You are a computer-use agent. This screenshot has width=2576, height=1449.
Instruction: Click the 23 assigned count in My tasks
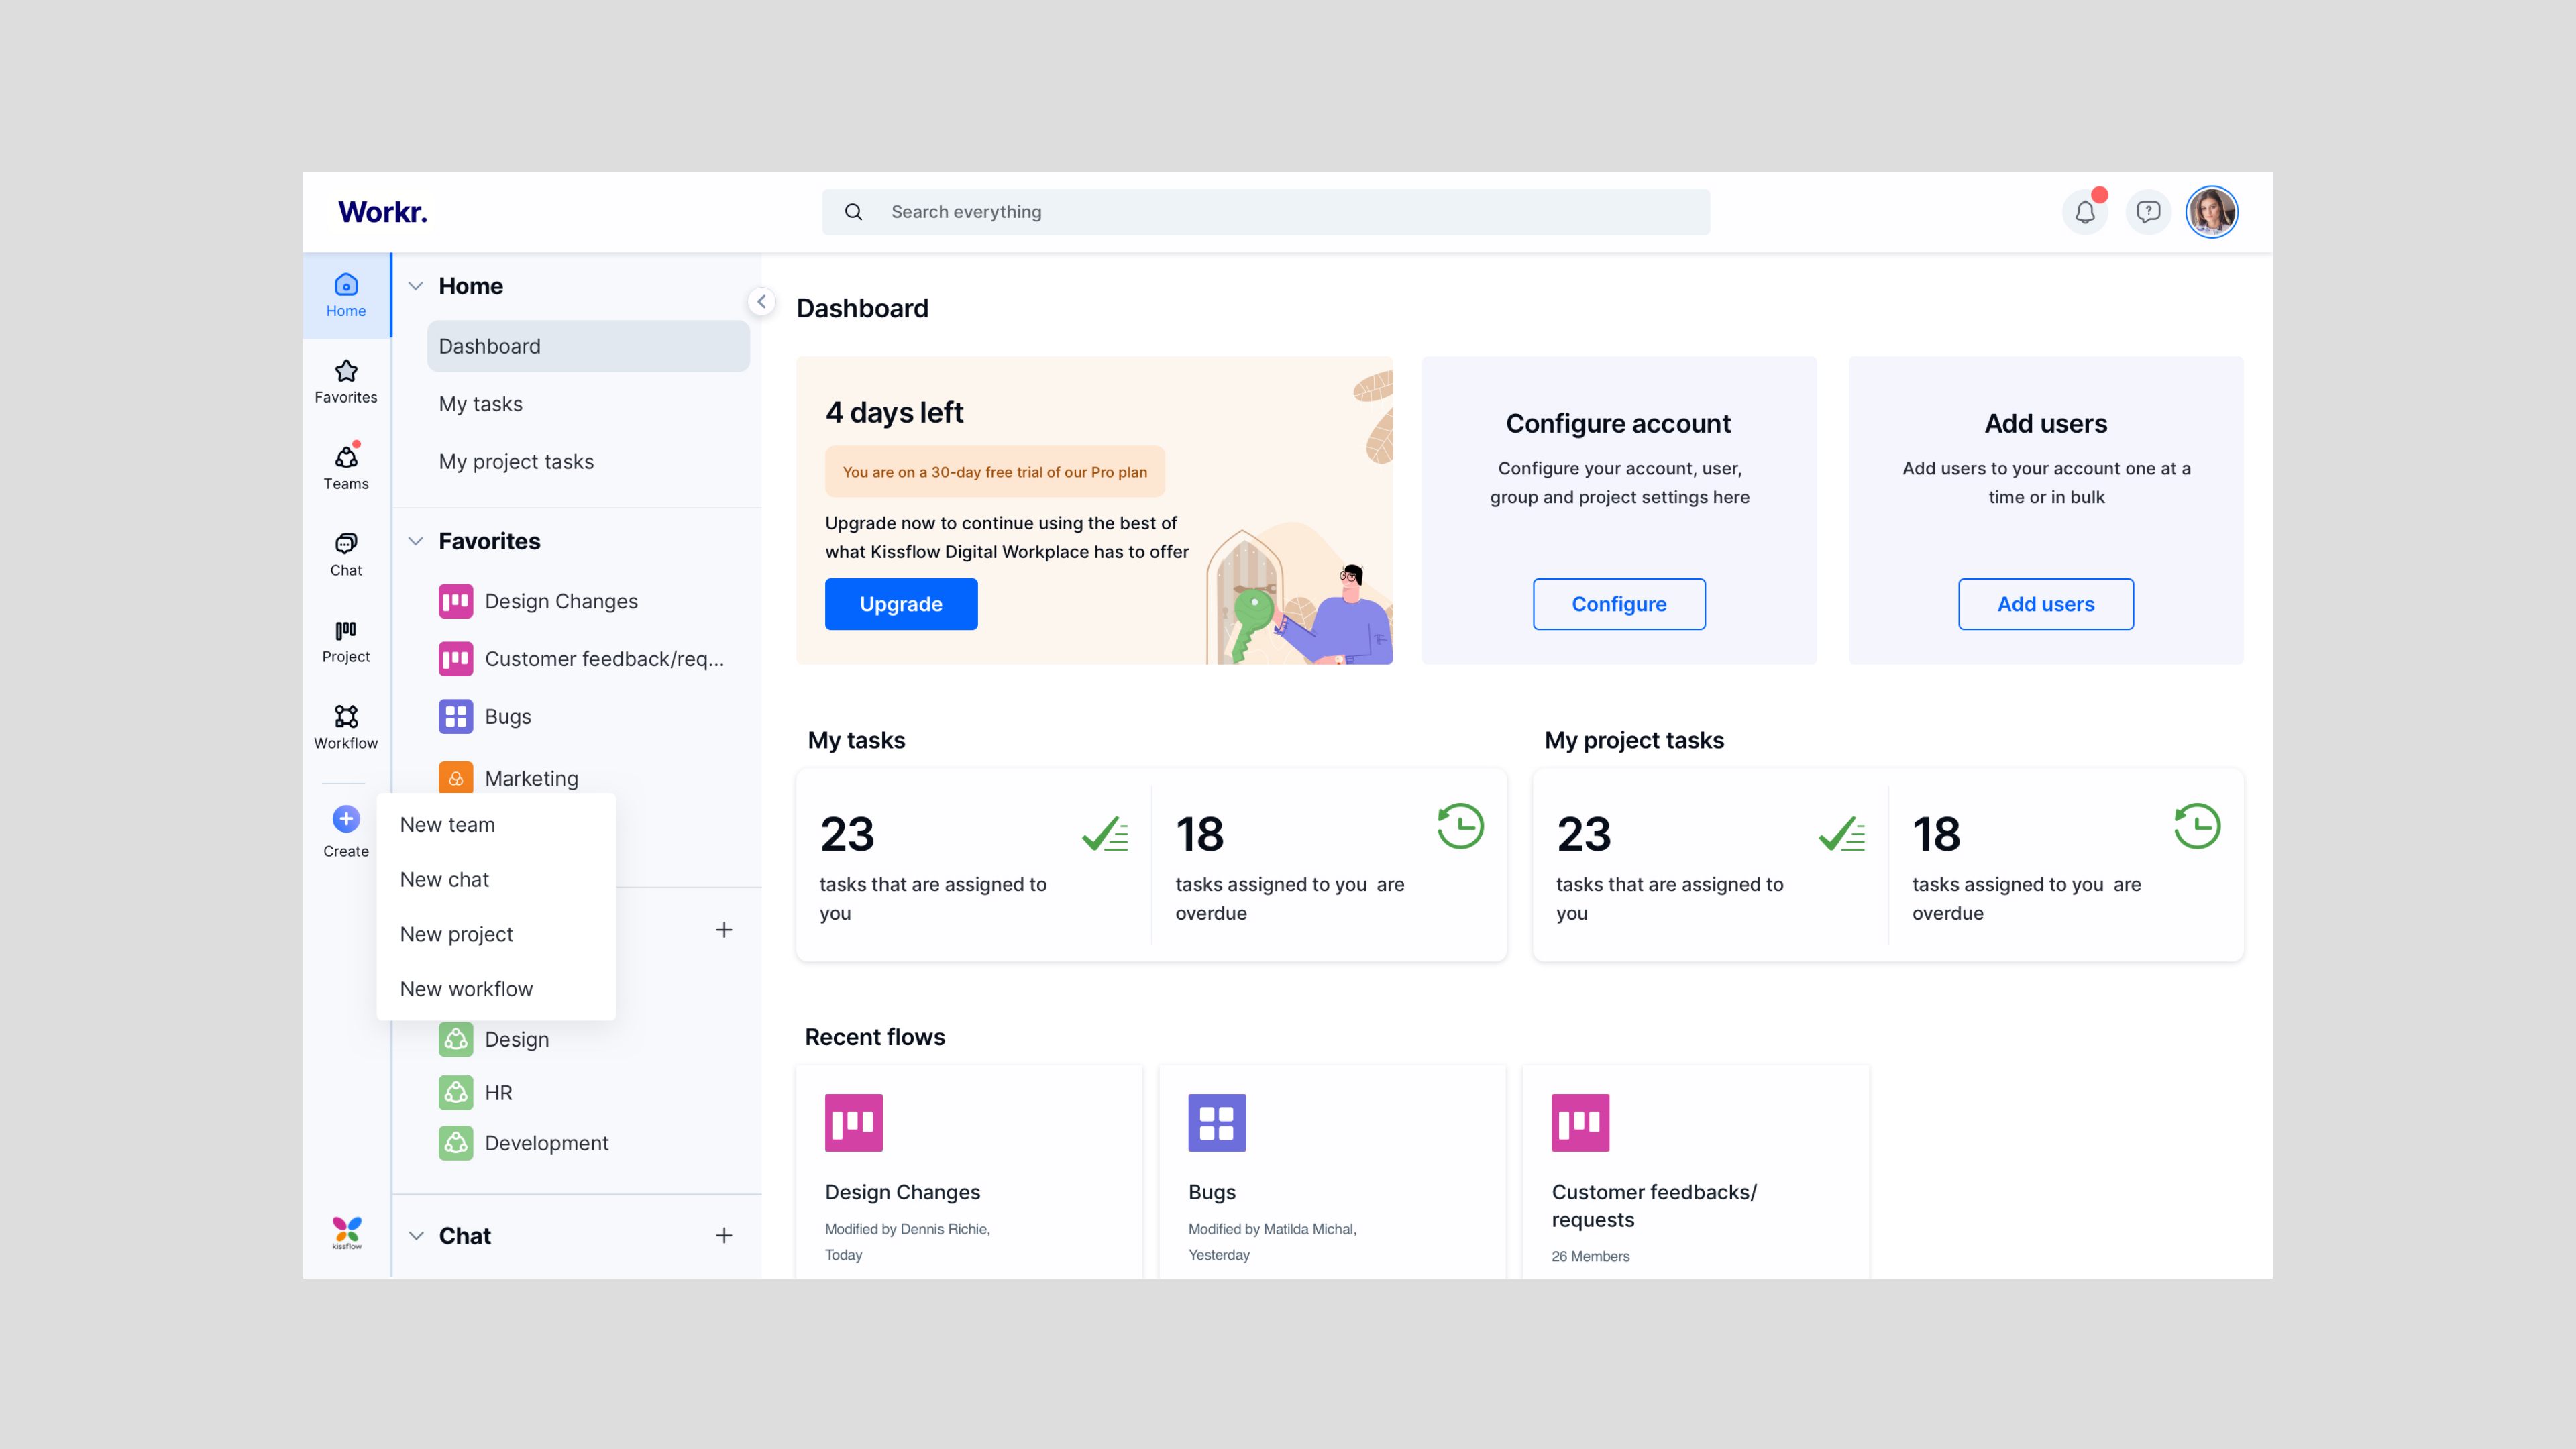[847, 834]
